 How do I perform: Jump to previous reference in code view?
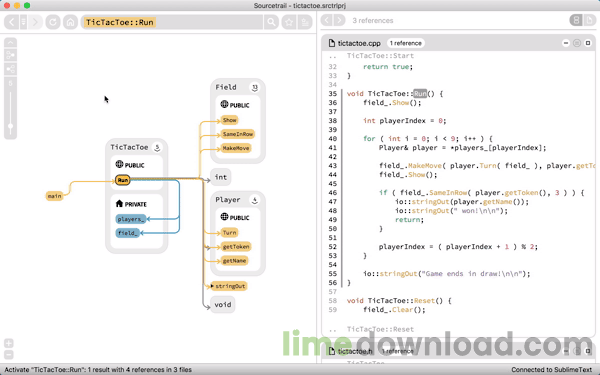click(326, 20)
